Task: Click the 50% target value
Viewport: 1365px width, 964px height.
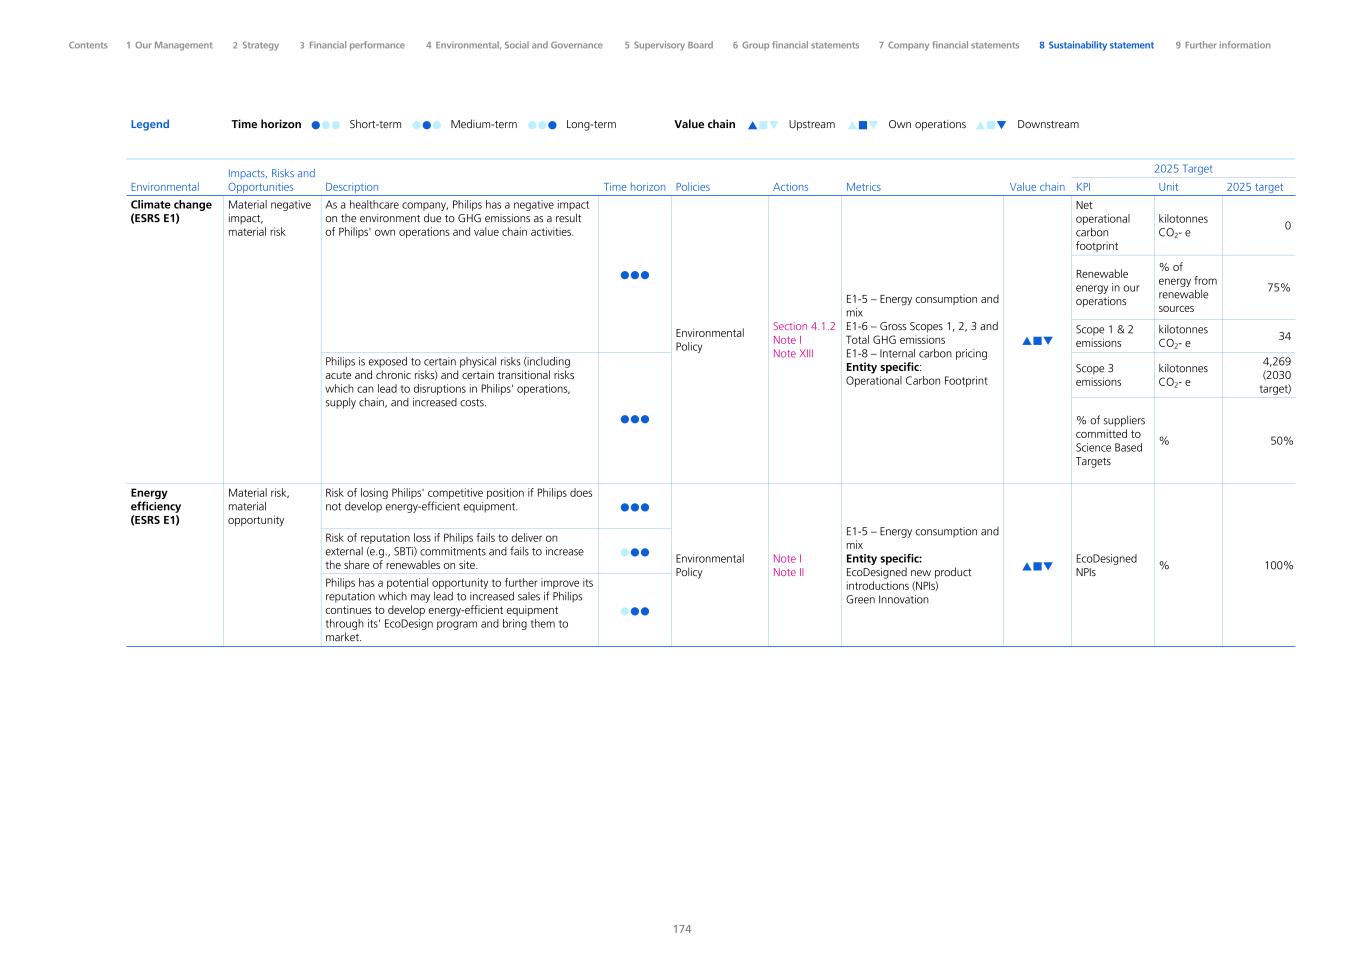Action: [1281, 441]
